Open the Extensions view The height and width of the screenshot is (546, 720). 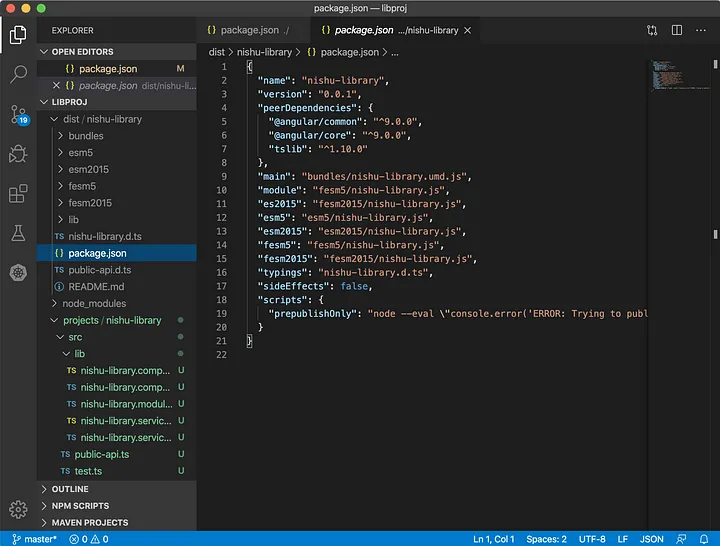[18, 193]
